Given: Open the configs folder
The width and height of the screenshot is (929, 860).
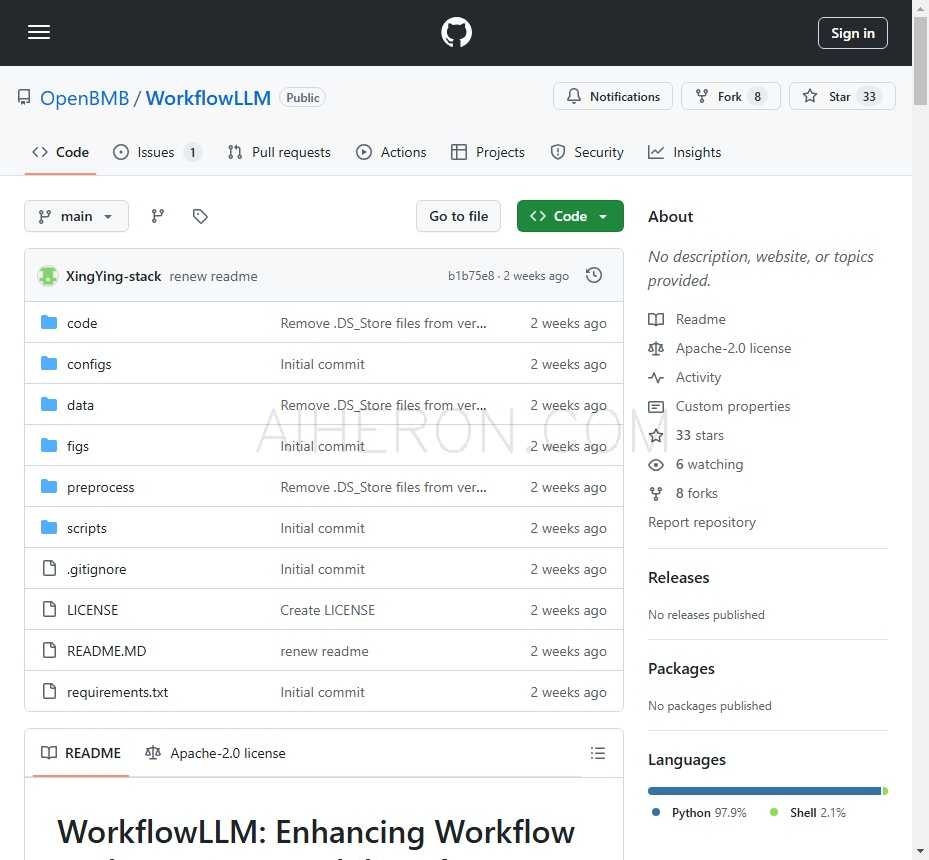Looking at the screenshot, I should (89, 364).
